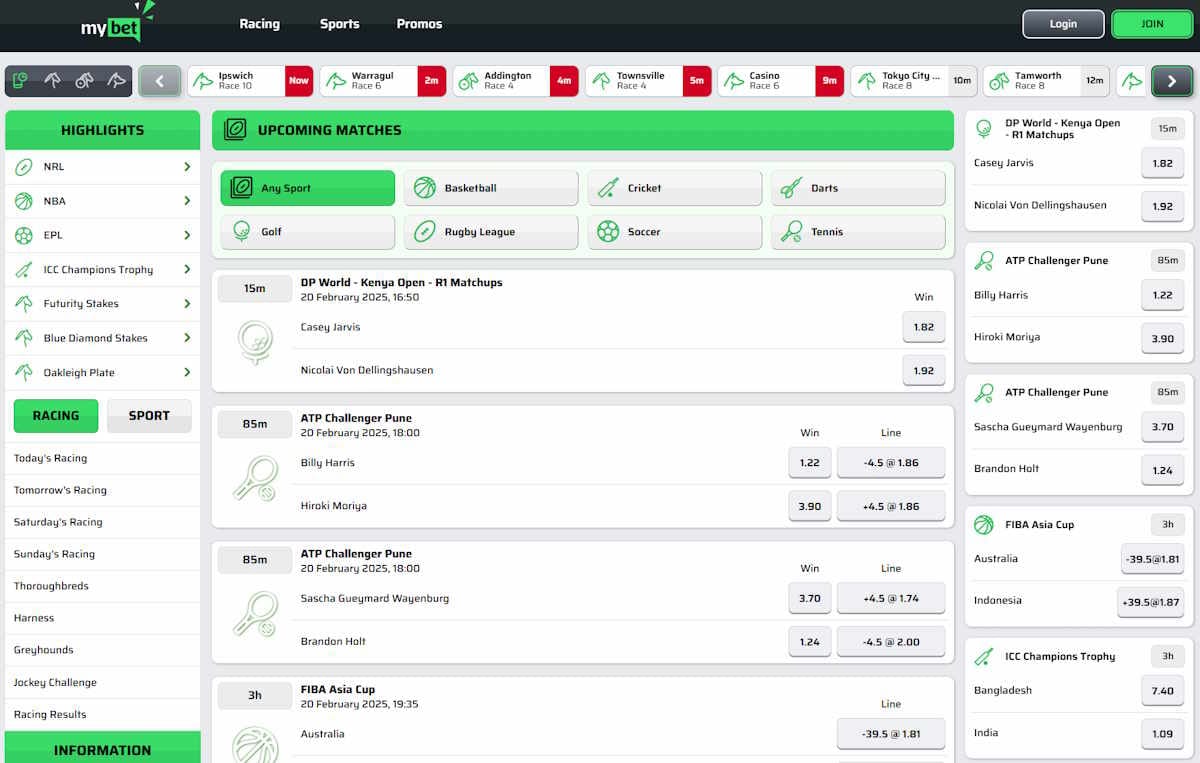This screenshot has width=1200, height=763.
Task: Open Tamworth Race 8 card
Action: pos(1046,81)
